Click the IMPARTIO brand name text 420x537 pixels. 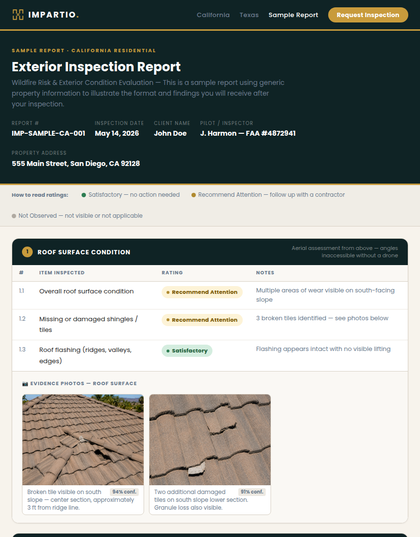click(53, 15)
